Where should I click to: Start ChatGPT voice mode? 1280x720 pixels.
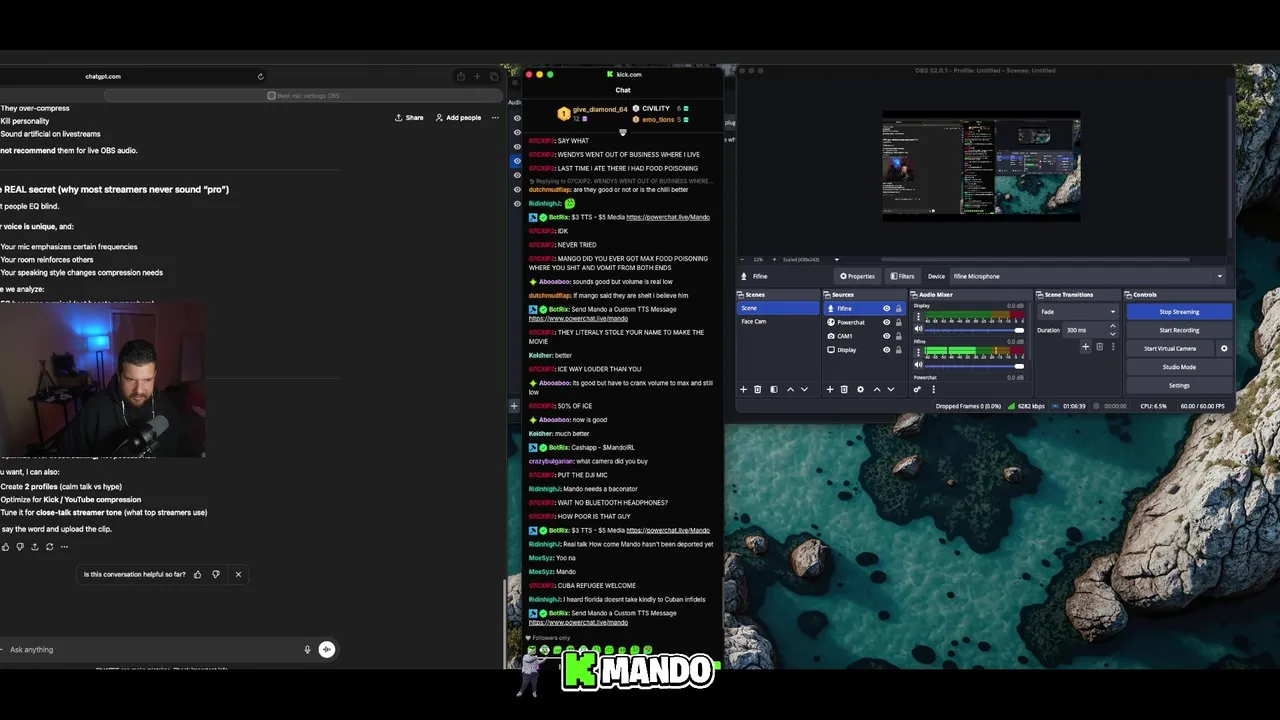click(x=326, y=649)
